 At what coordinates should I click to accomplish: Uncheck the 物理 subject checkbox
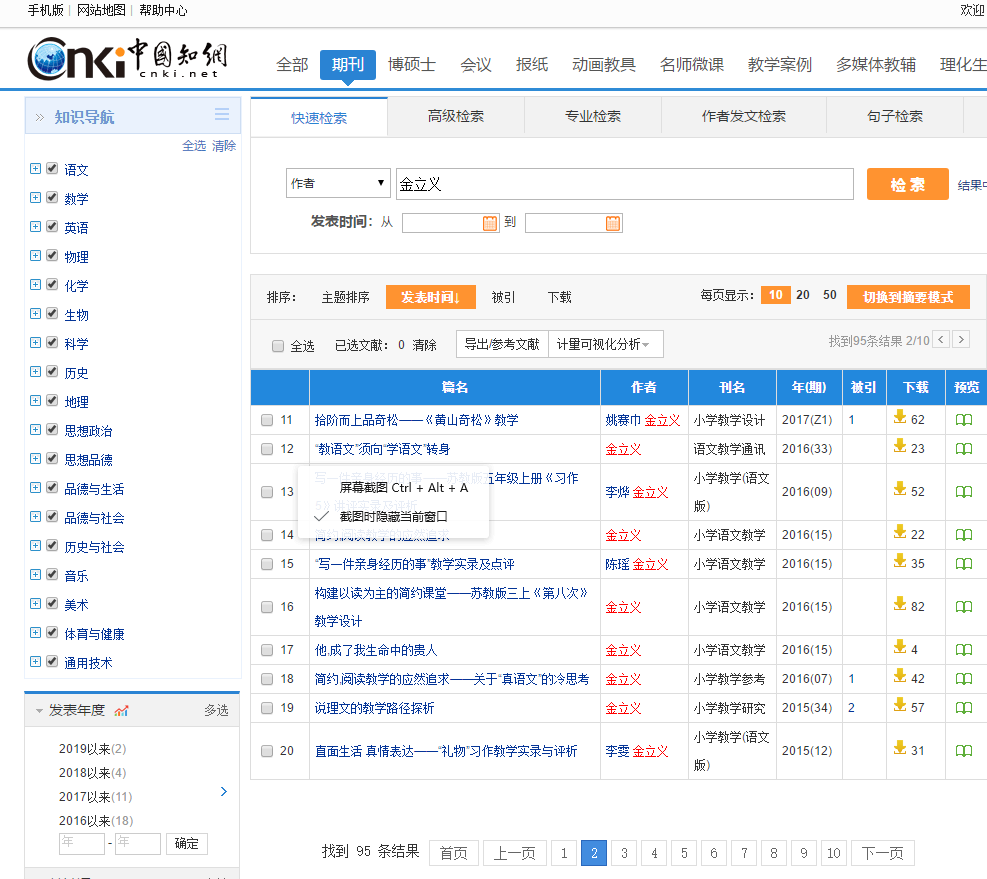52,256
